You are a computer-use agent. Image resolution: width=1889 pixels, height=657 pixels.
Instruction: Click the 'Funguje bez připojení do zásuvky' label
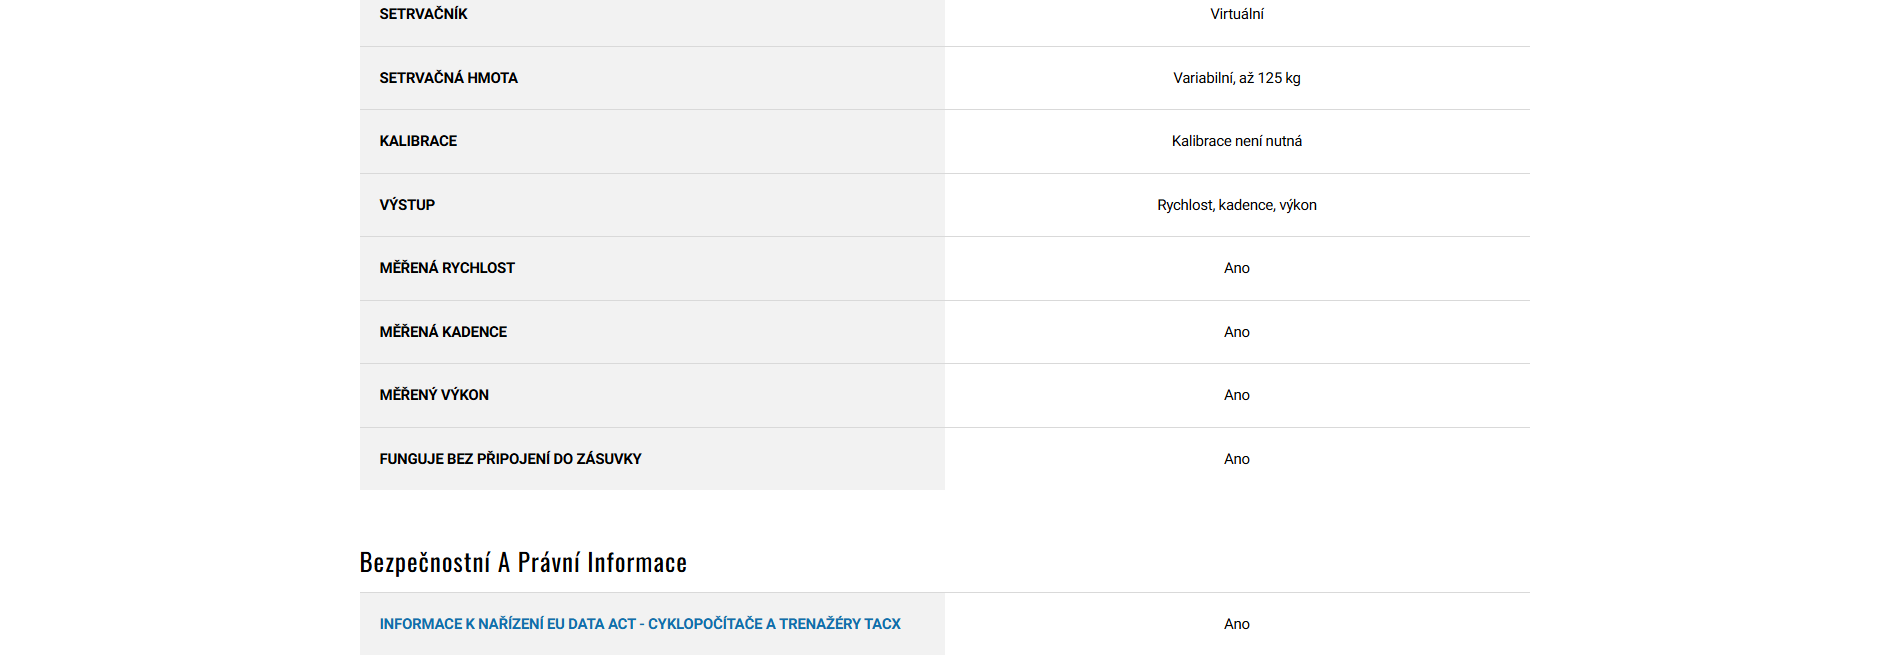tap(510, 459)
